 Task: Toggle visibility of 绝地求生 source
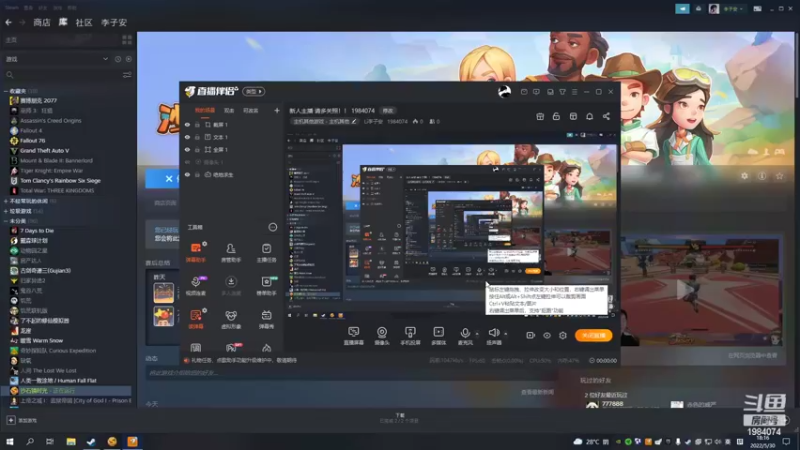tap(187, 174)
